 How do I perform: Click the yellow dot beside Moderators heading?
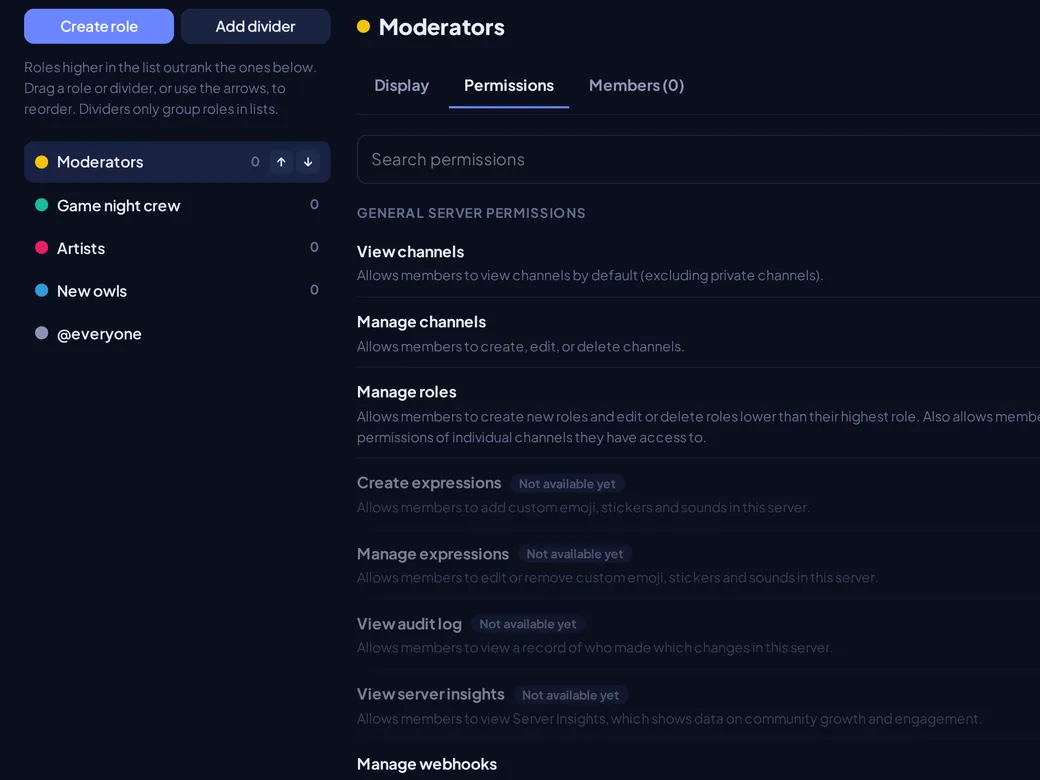click(363, 27)
